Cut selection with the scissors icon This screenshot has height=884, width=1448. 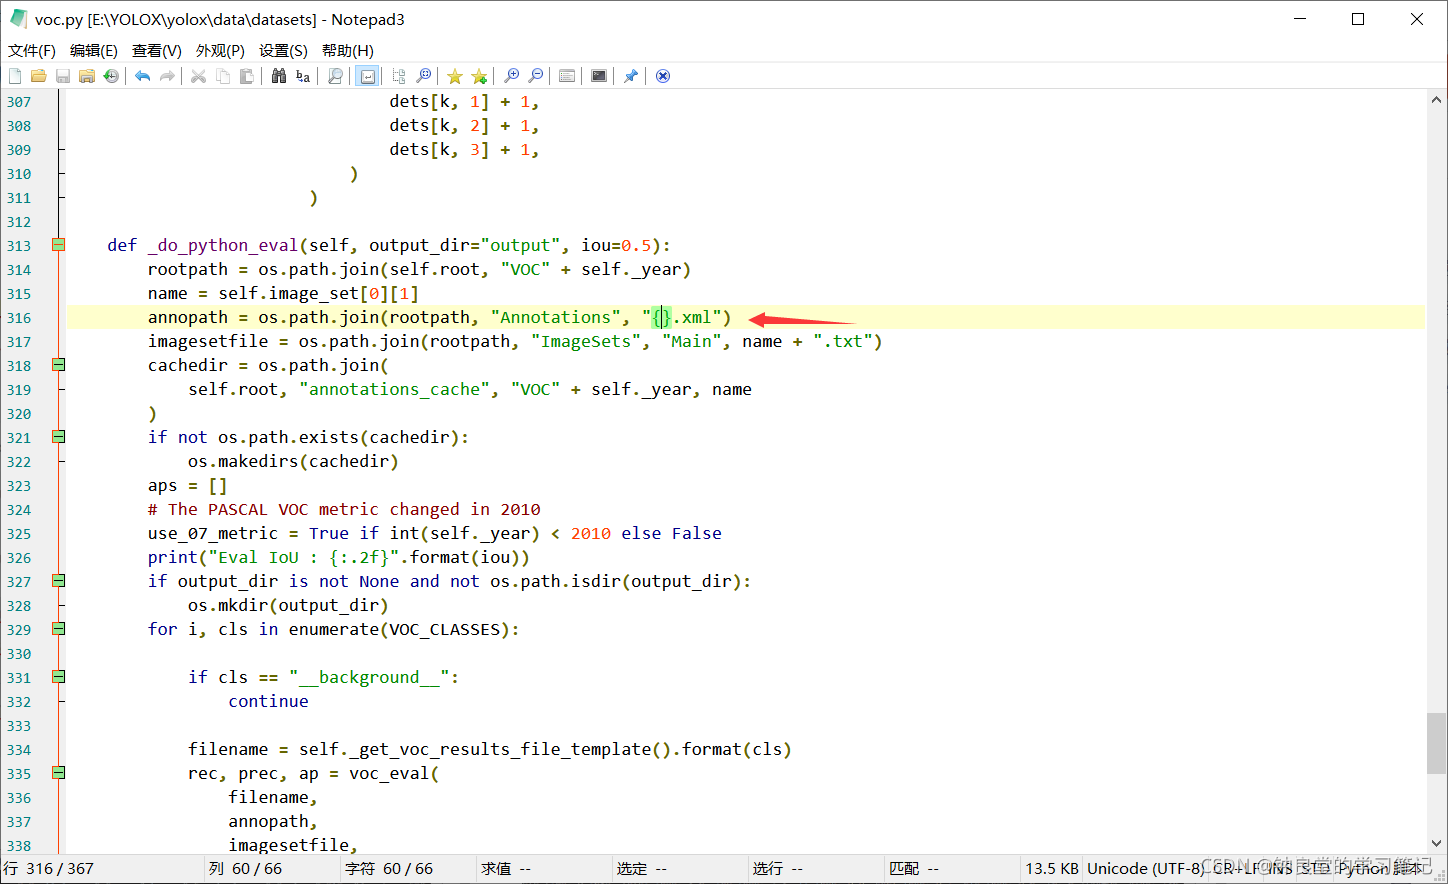(x=198, y=76)
